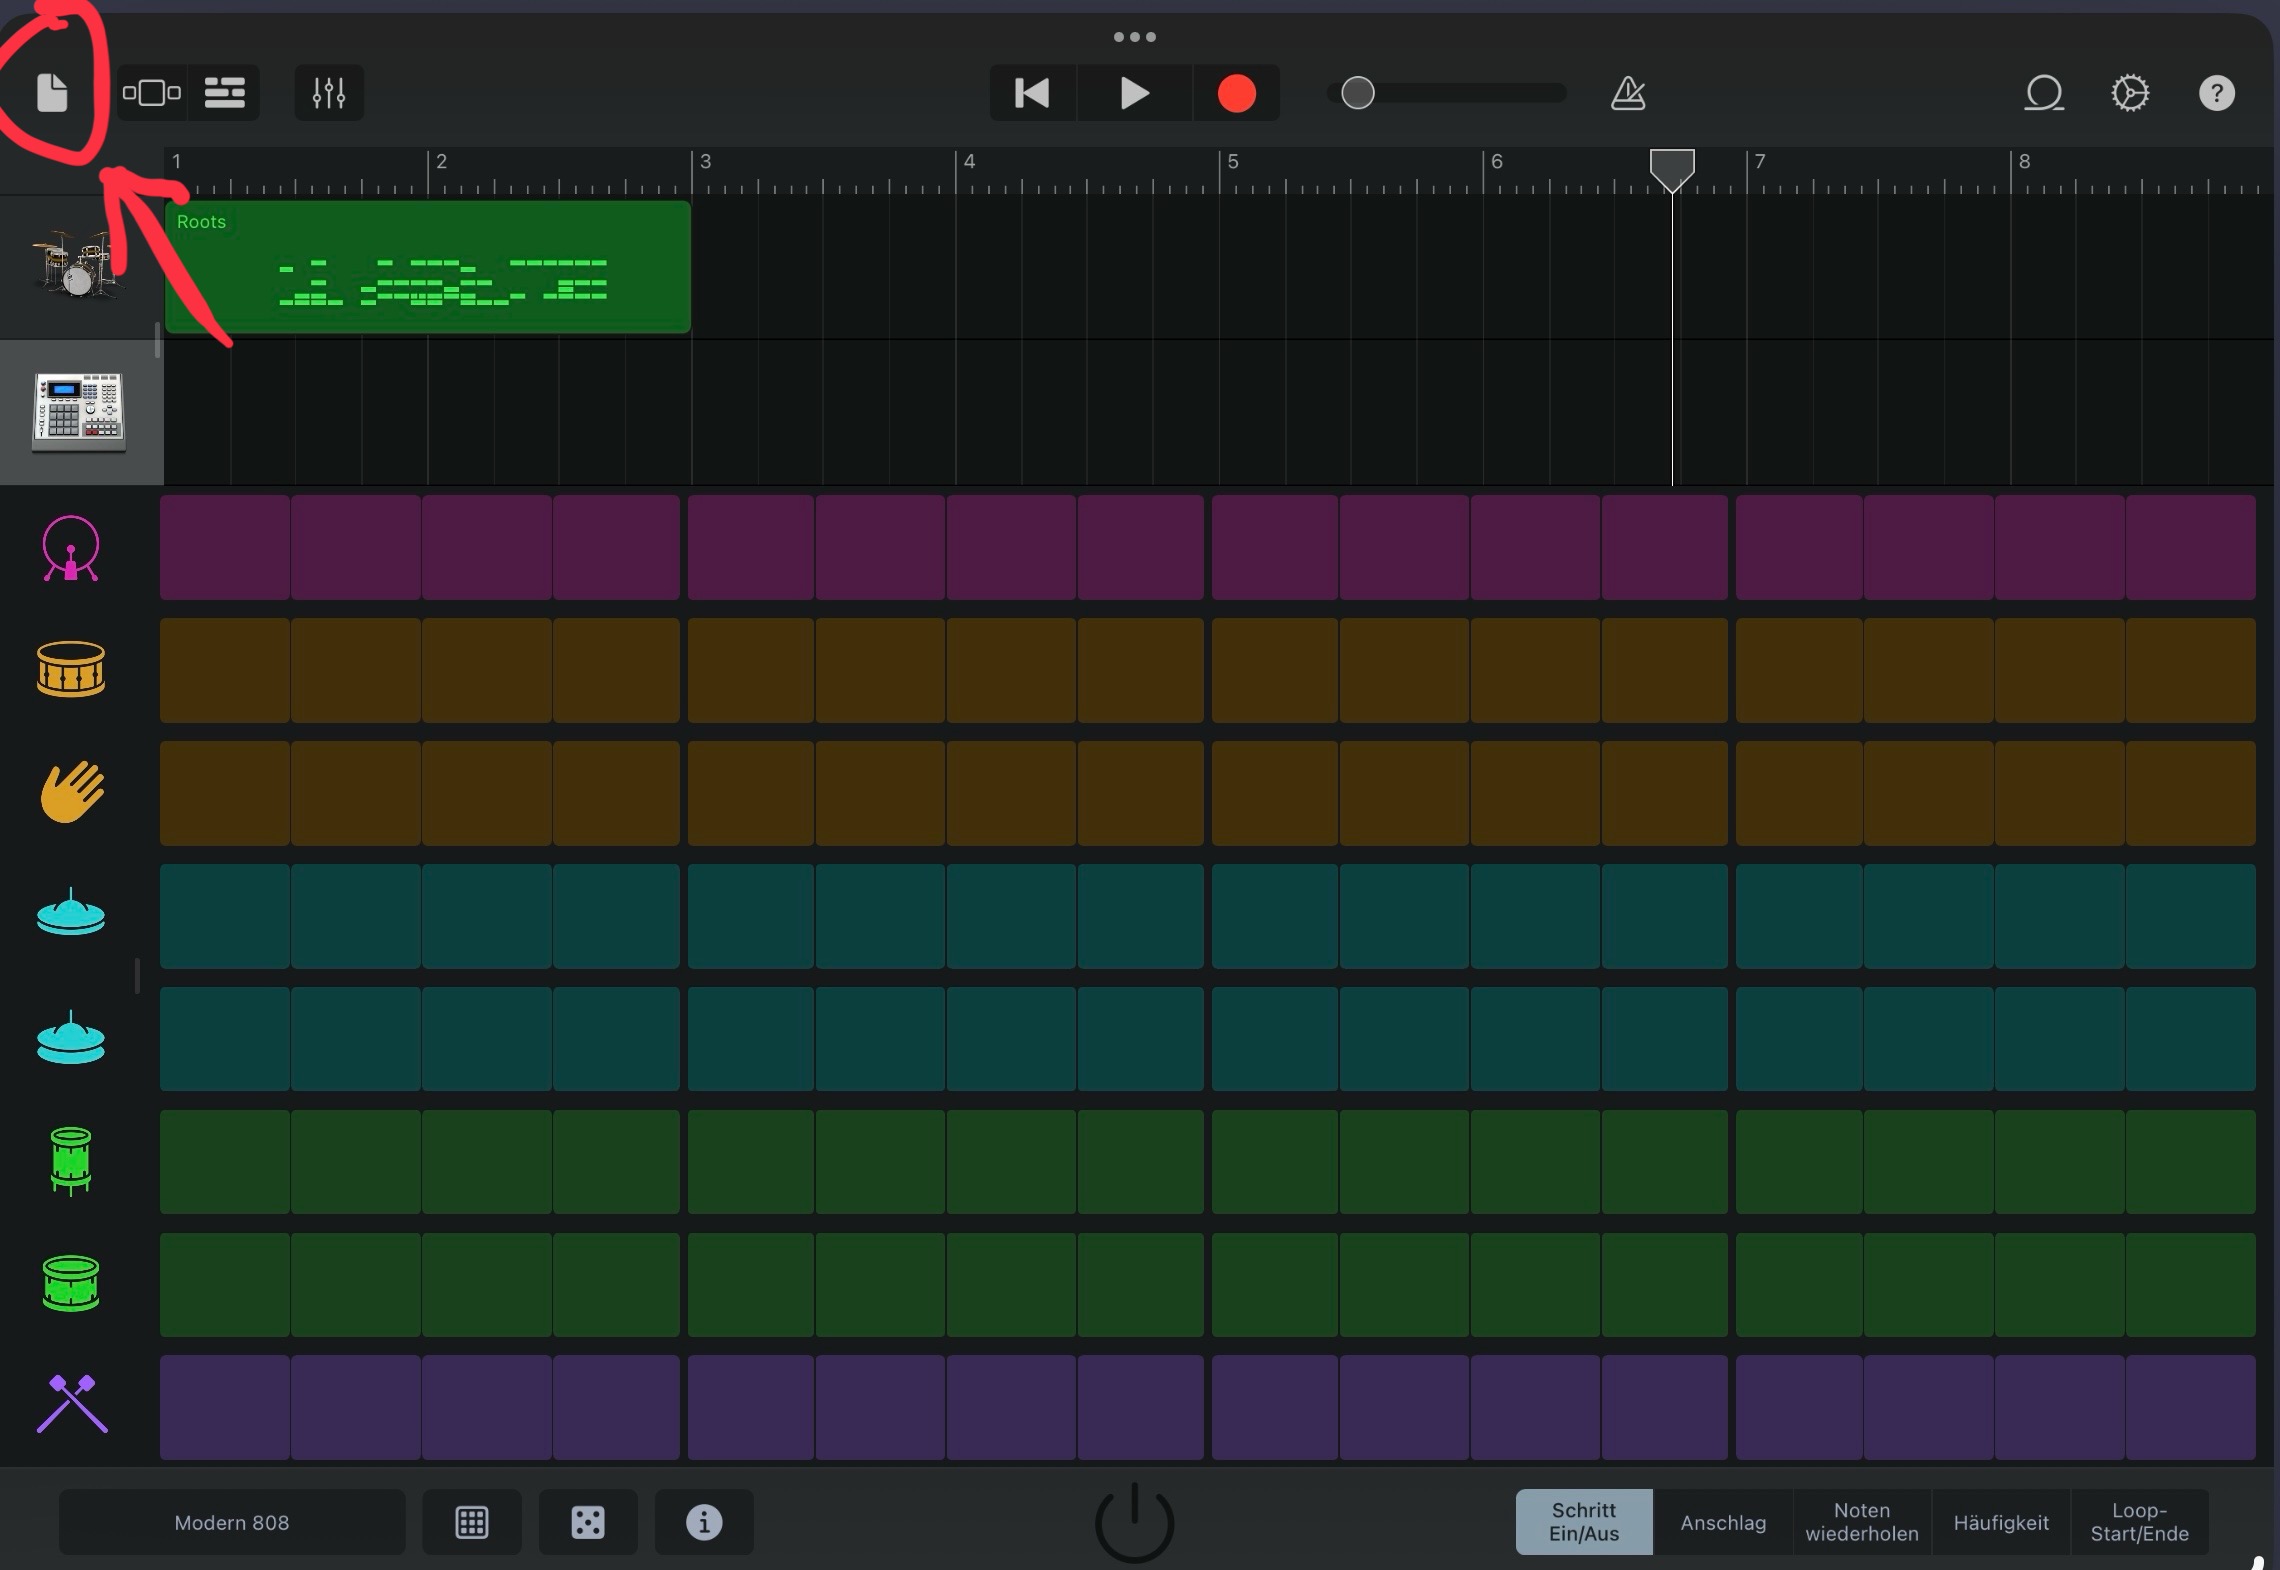
Task: Open the Loop Browser icon
Action: point(2044,93)
